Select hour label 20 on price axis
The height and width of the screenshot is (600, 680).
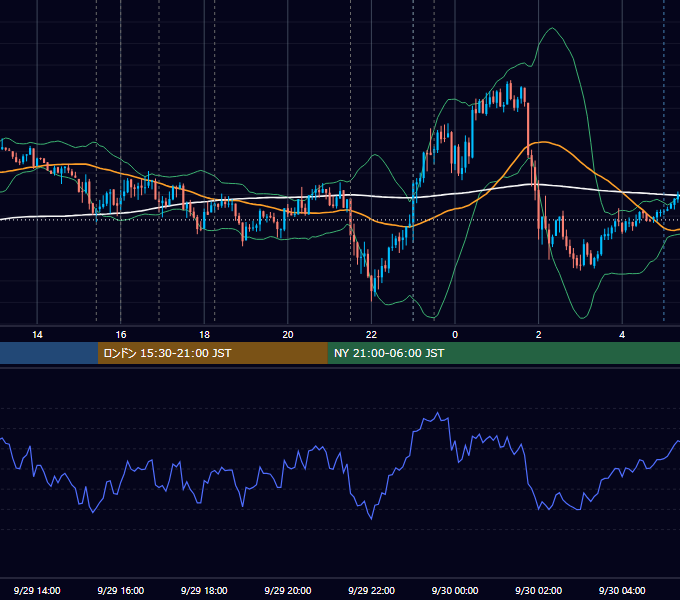288,335
